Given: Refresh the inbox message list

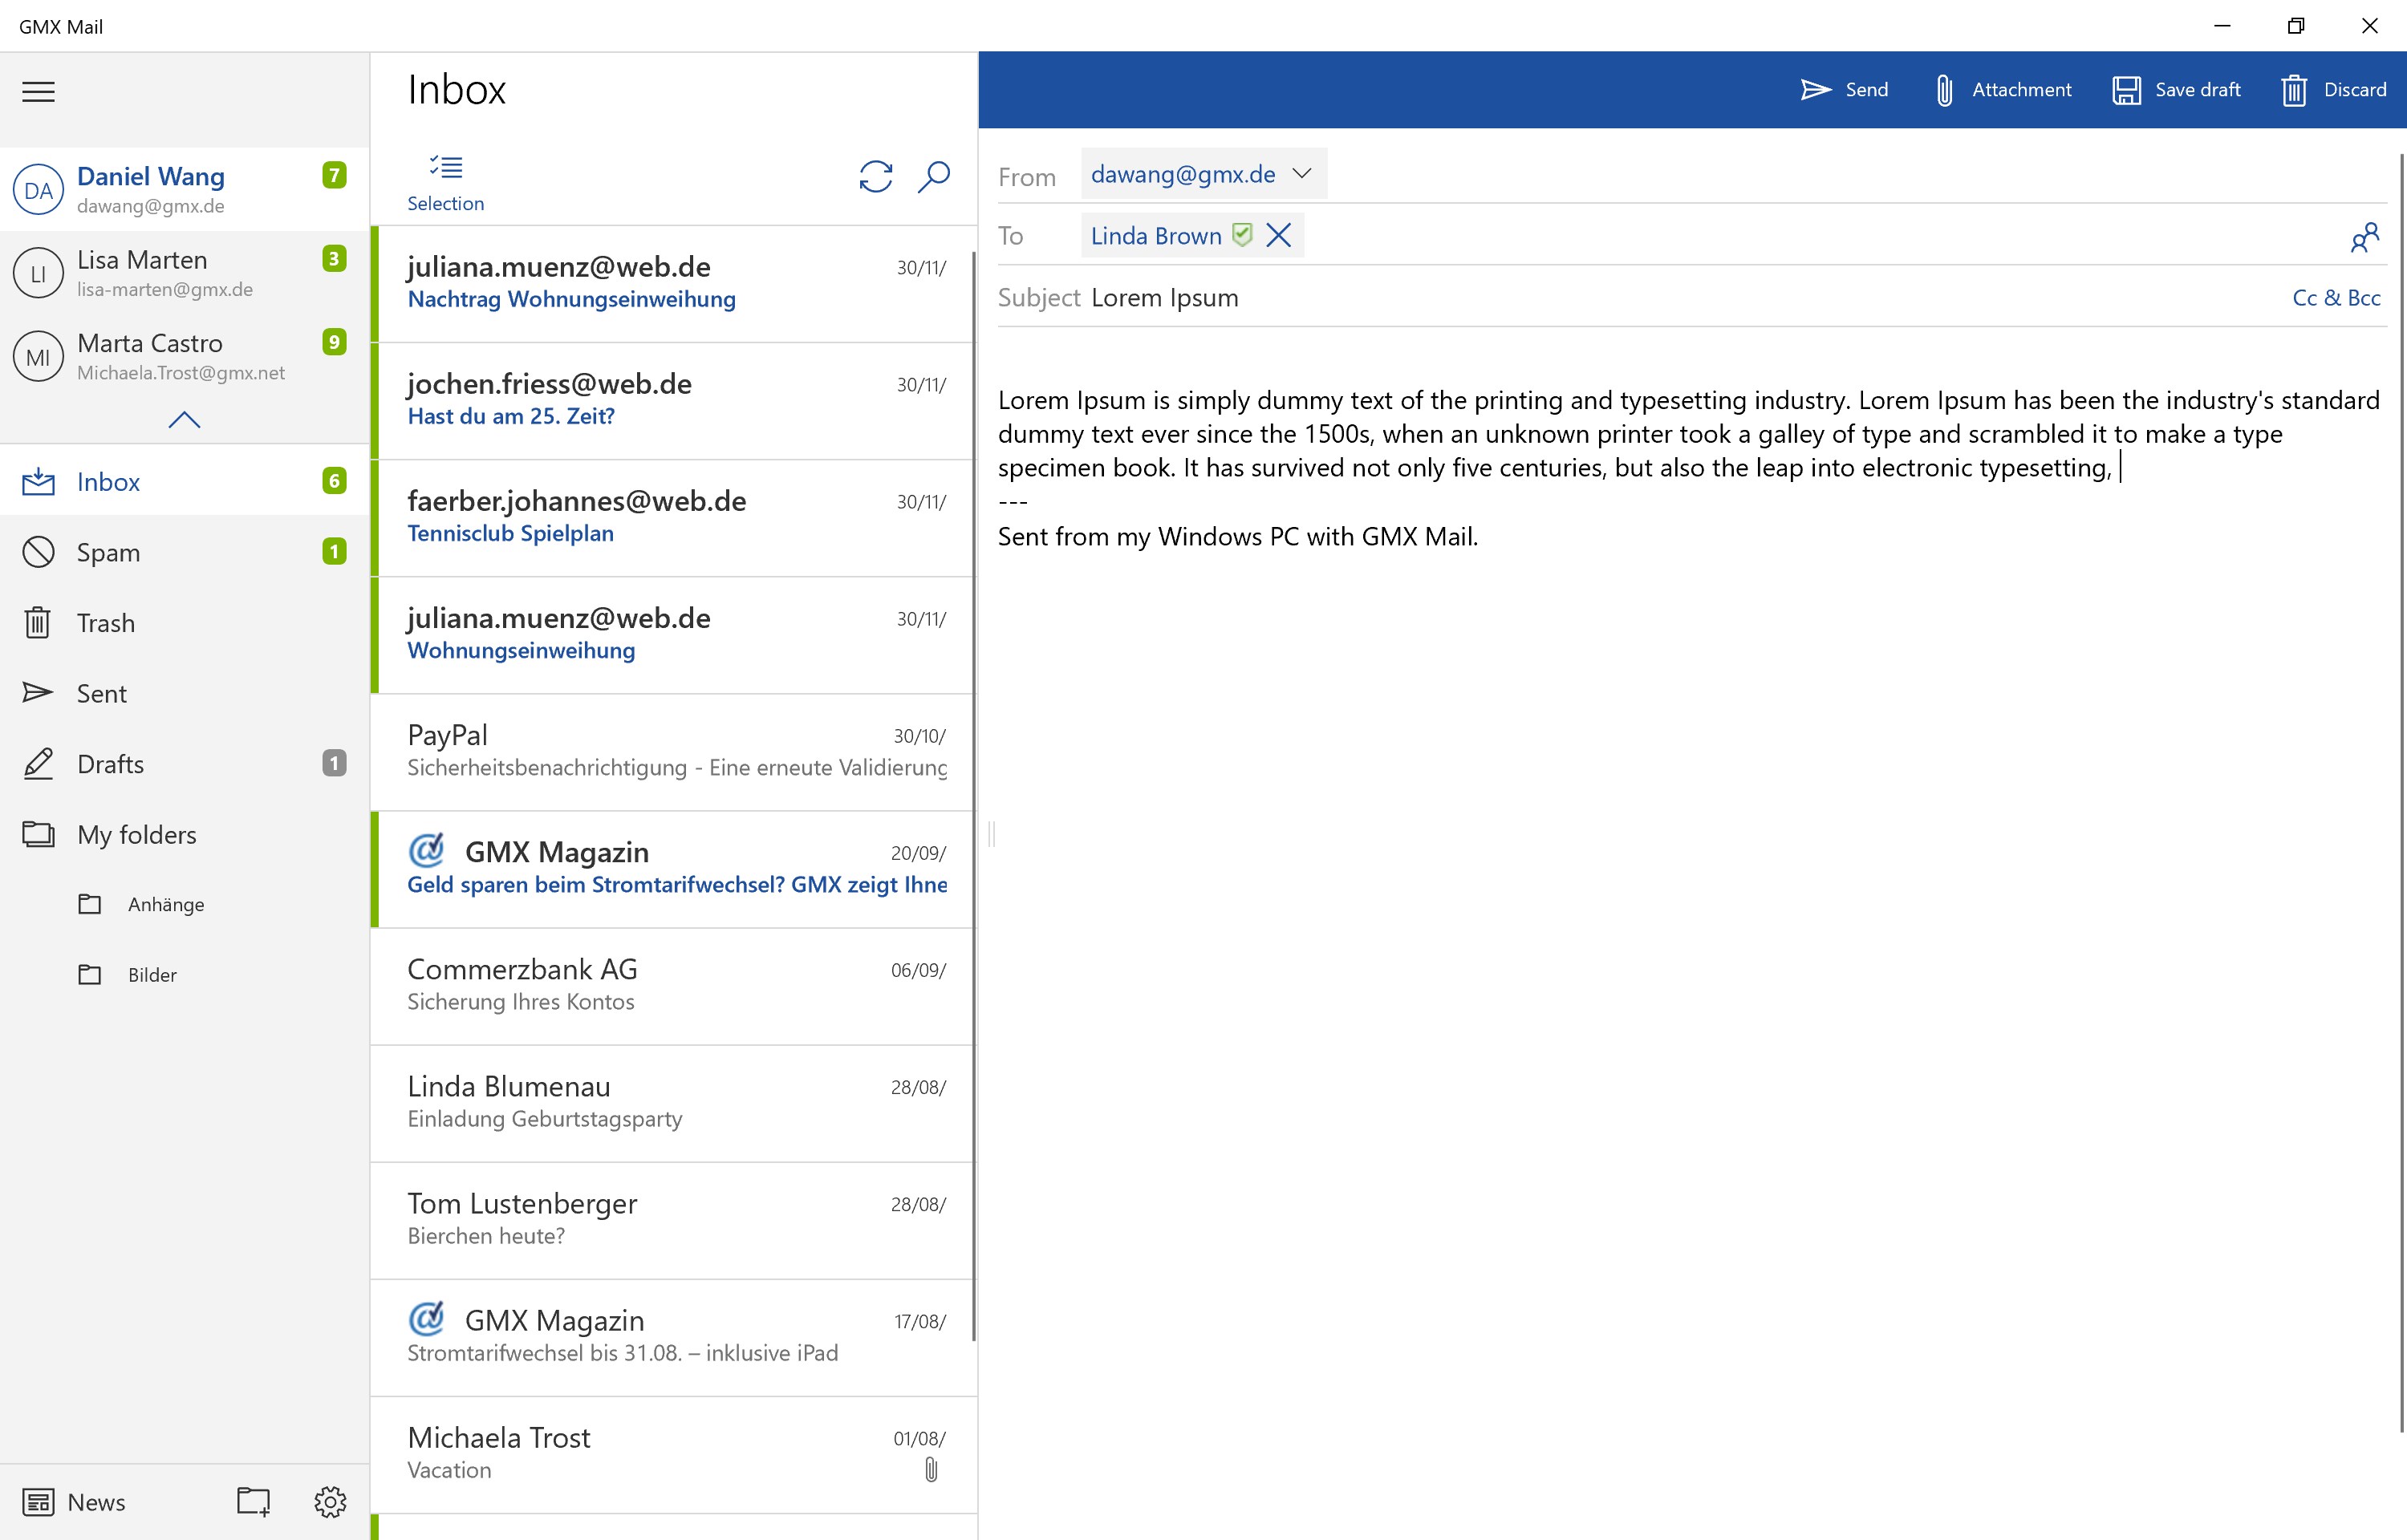Looking at the screenshot, I should tap(875, 177).
